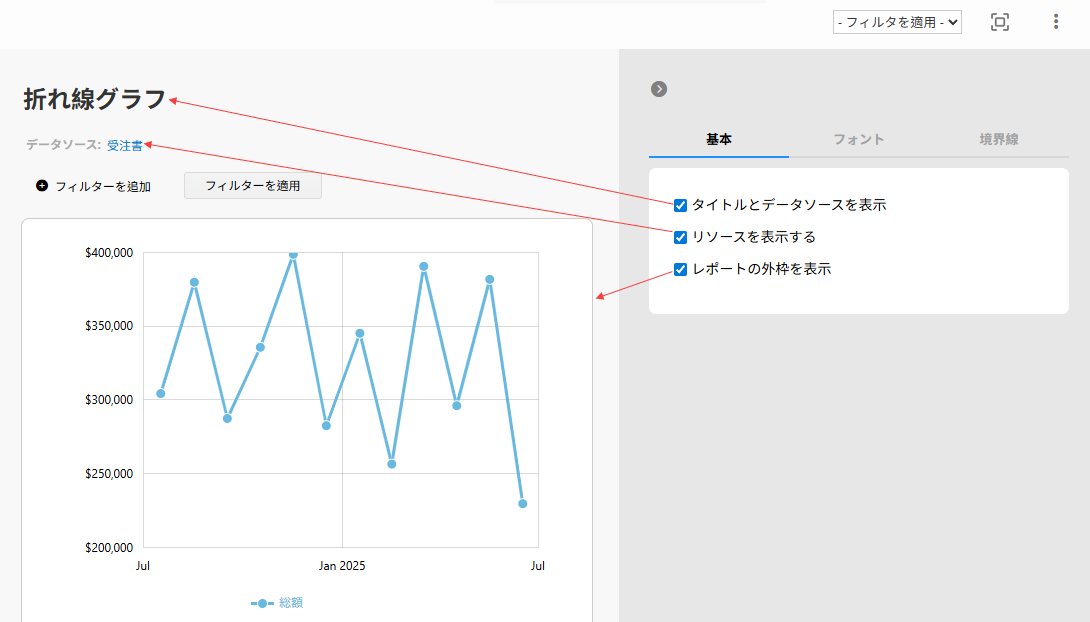Switch to the フォント tab
Image resolution: width=1090 pixels, height=622 pixels.
858,140
